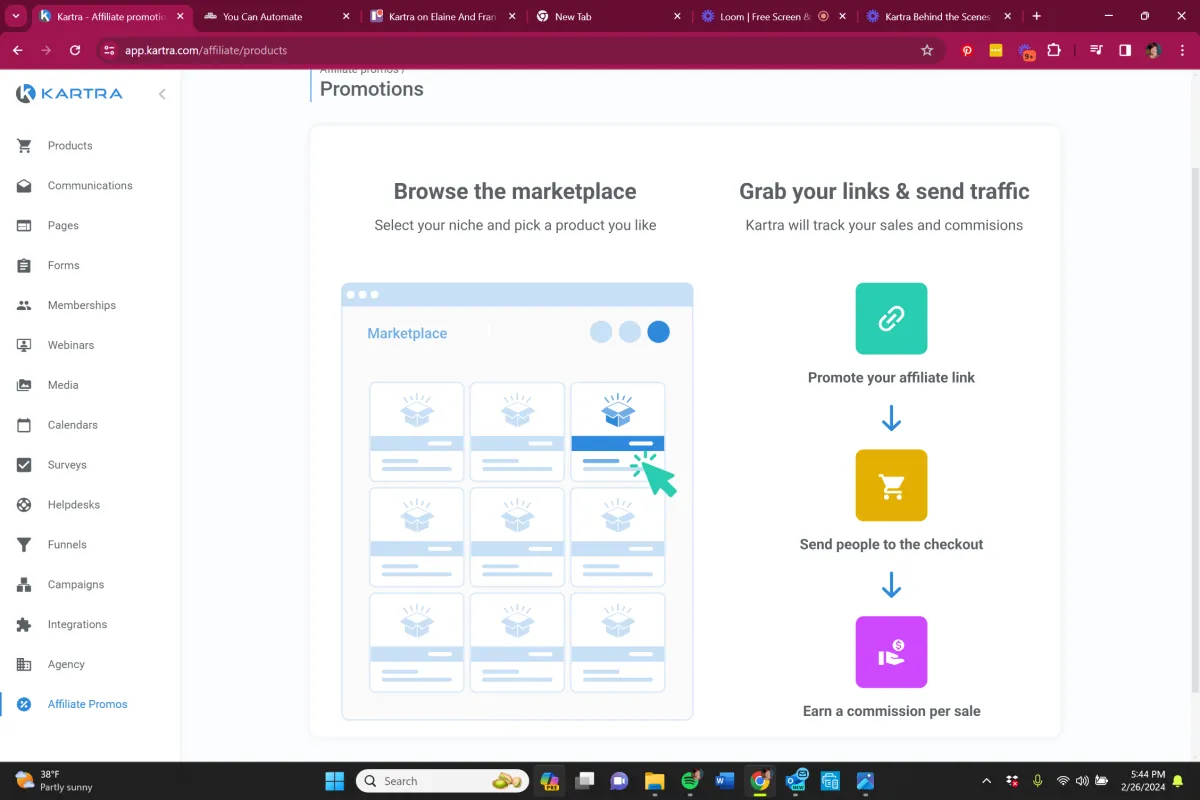Show hidden system tray icons
Viewport: 1200px width, 800px height.
click(986, 781)
